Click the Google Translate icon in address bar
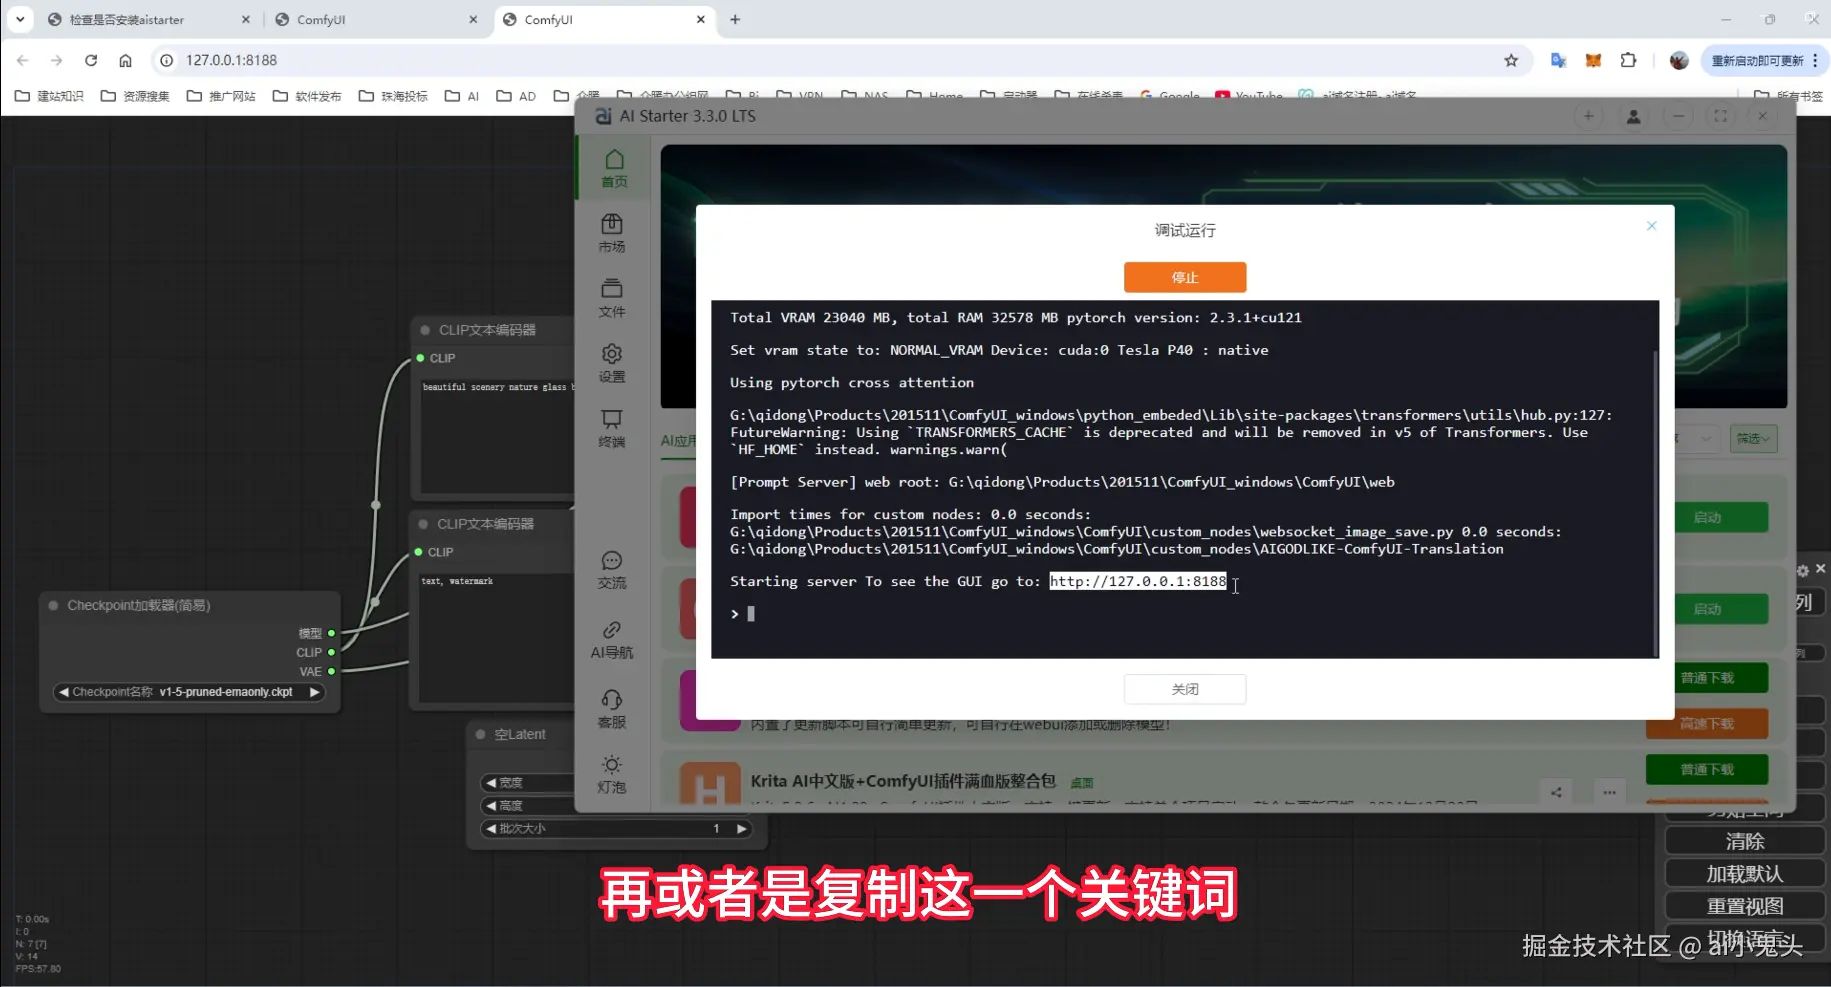This screenshot has width=1831, height=987. tap(1557, 60)
